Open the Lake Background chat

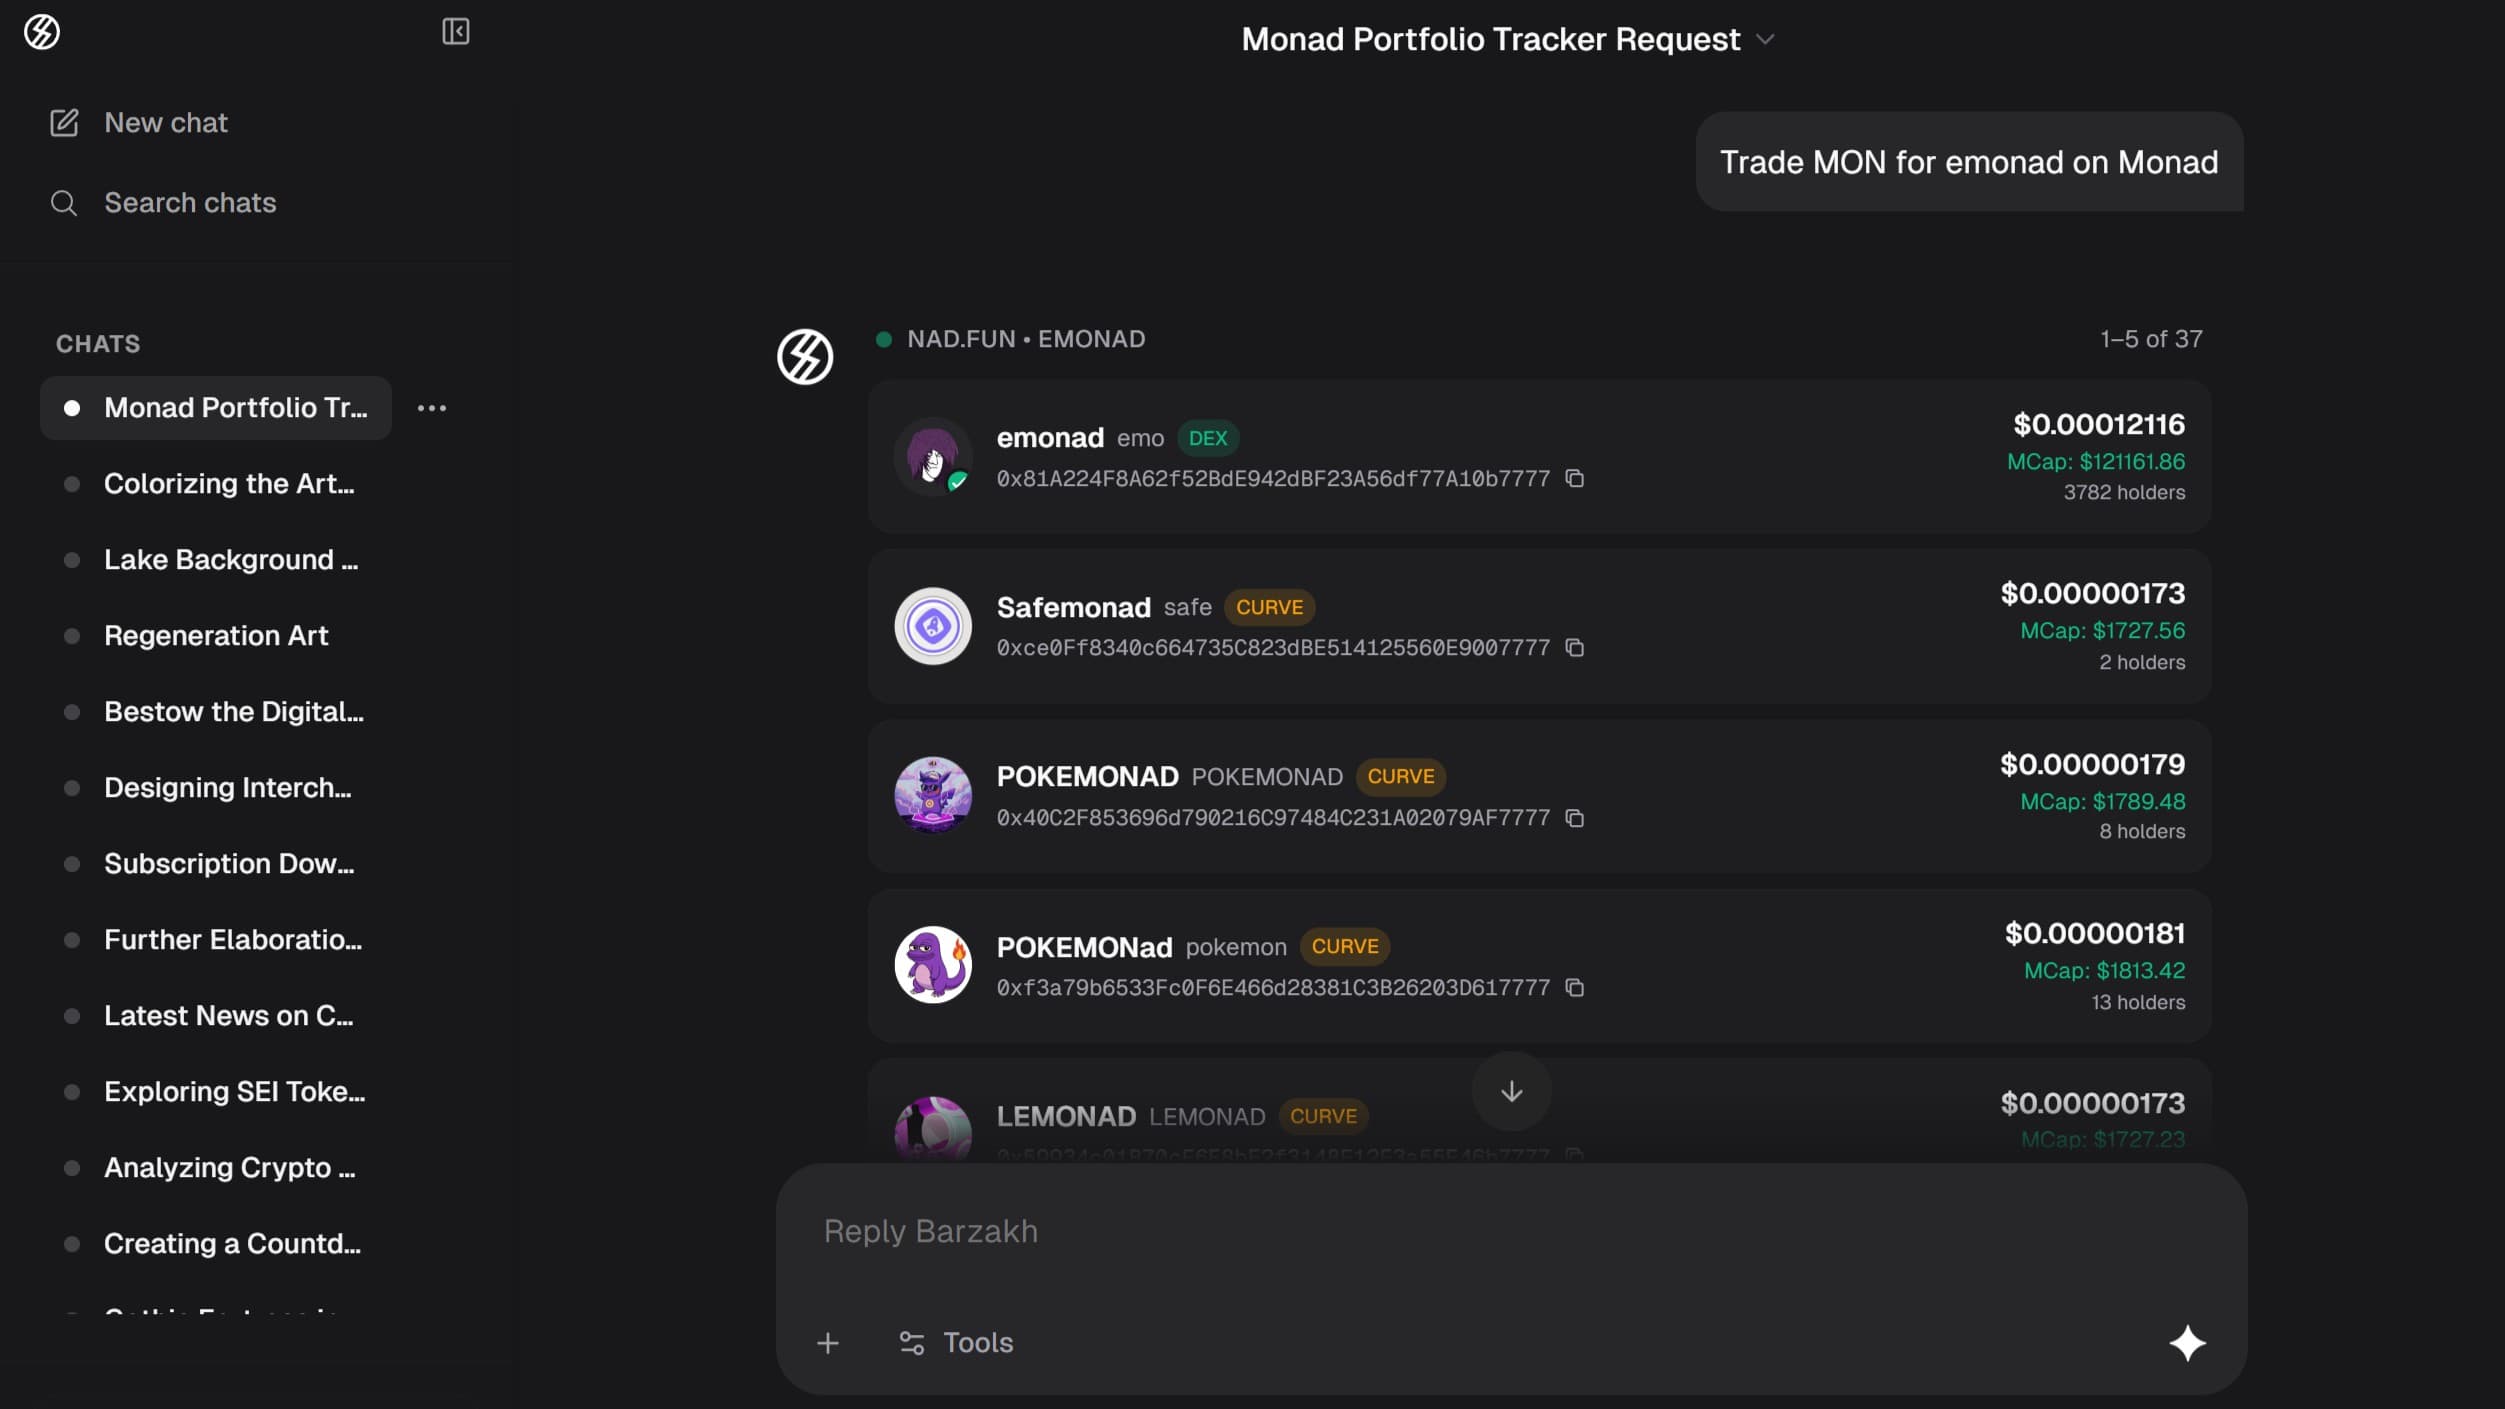tap(230, 560)
